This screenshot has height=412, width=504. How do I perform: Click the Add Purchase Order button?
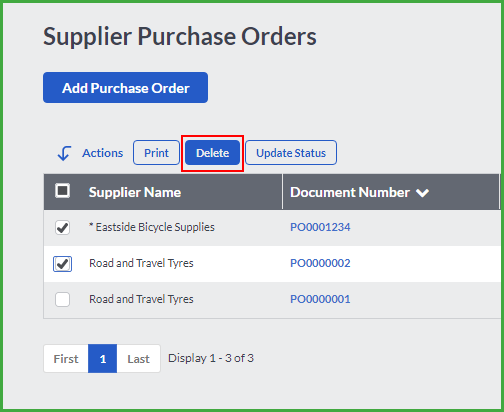point(125,88)
